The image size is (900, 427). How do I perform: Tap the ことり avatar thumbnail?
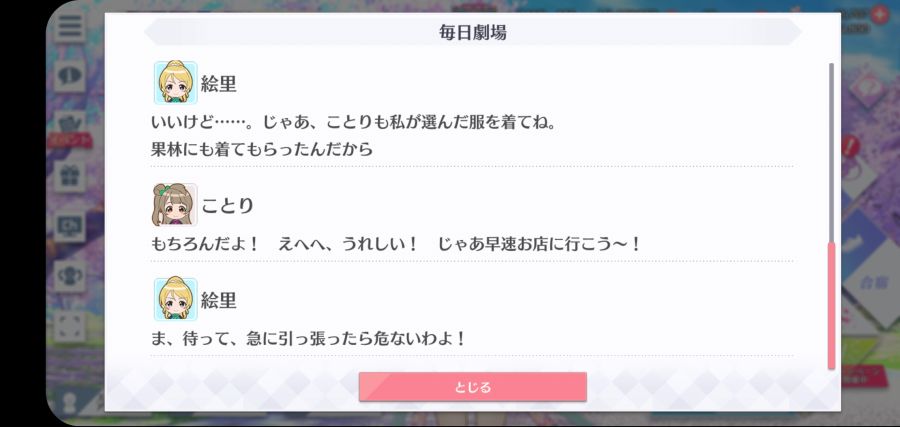point(174,205)
